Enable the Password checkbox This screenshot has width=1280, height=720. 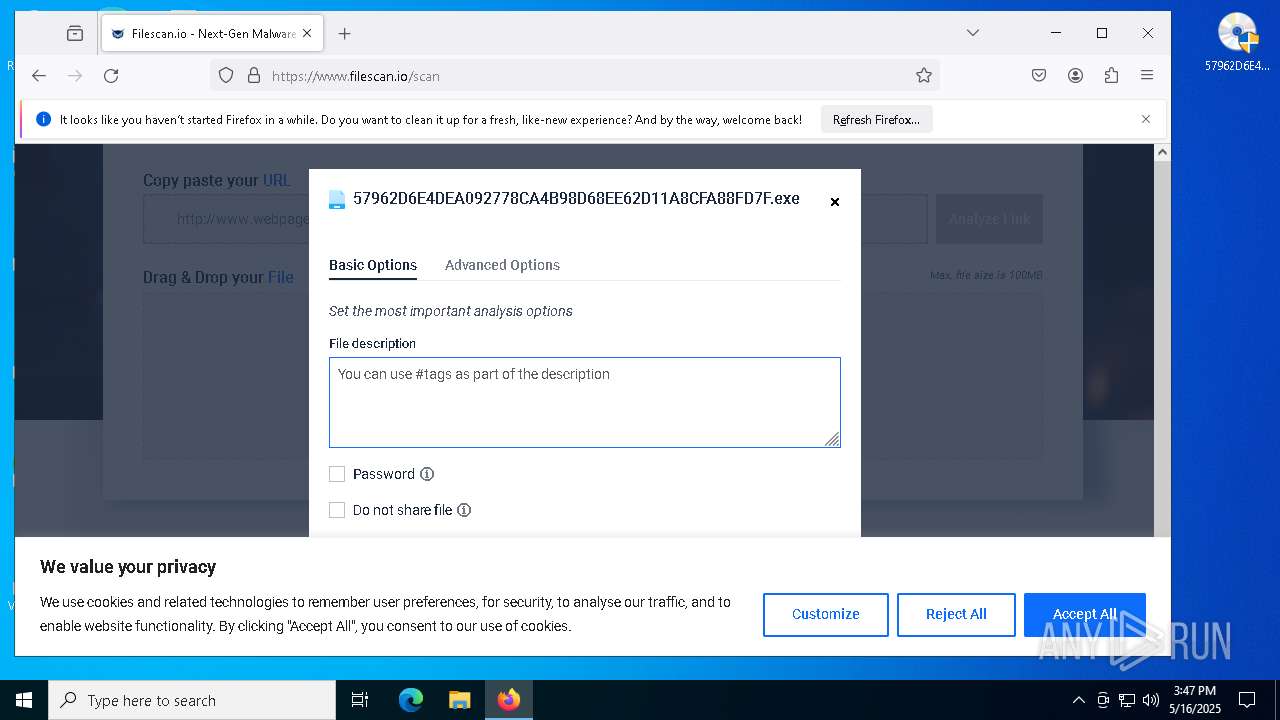pos(337,474)
